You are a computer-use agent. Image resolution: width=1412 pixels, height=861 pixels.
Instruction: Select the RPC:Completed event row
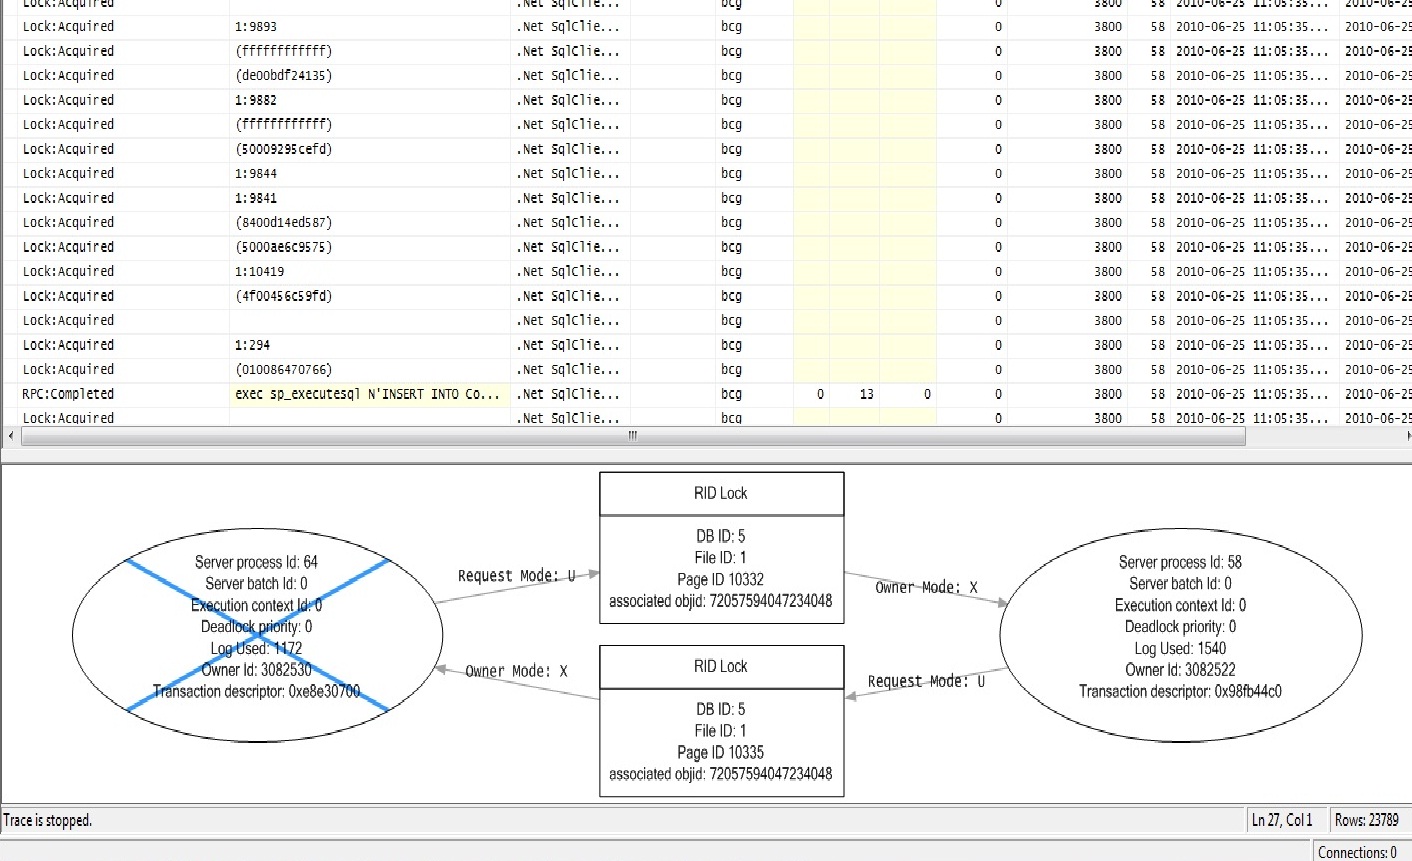[68, 394]
